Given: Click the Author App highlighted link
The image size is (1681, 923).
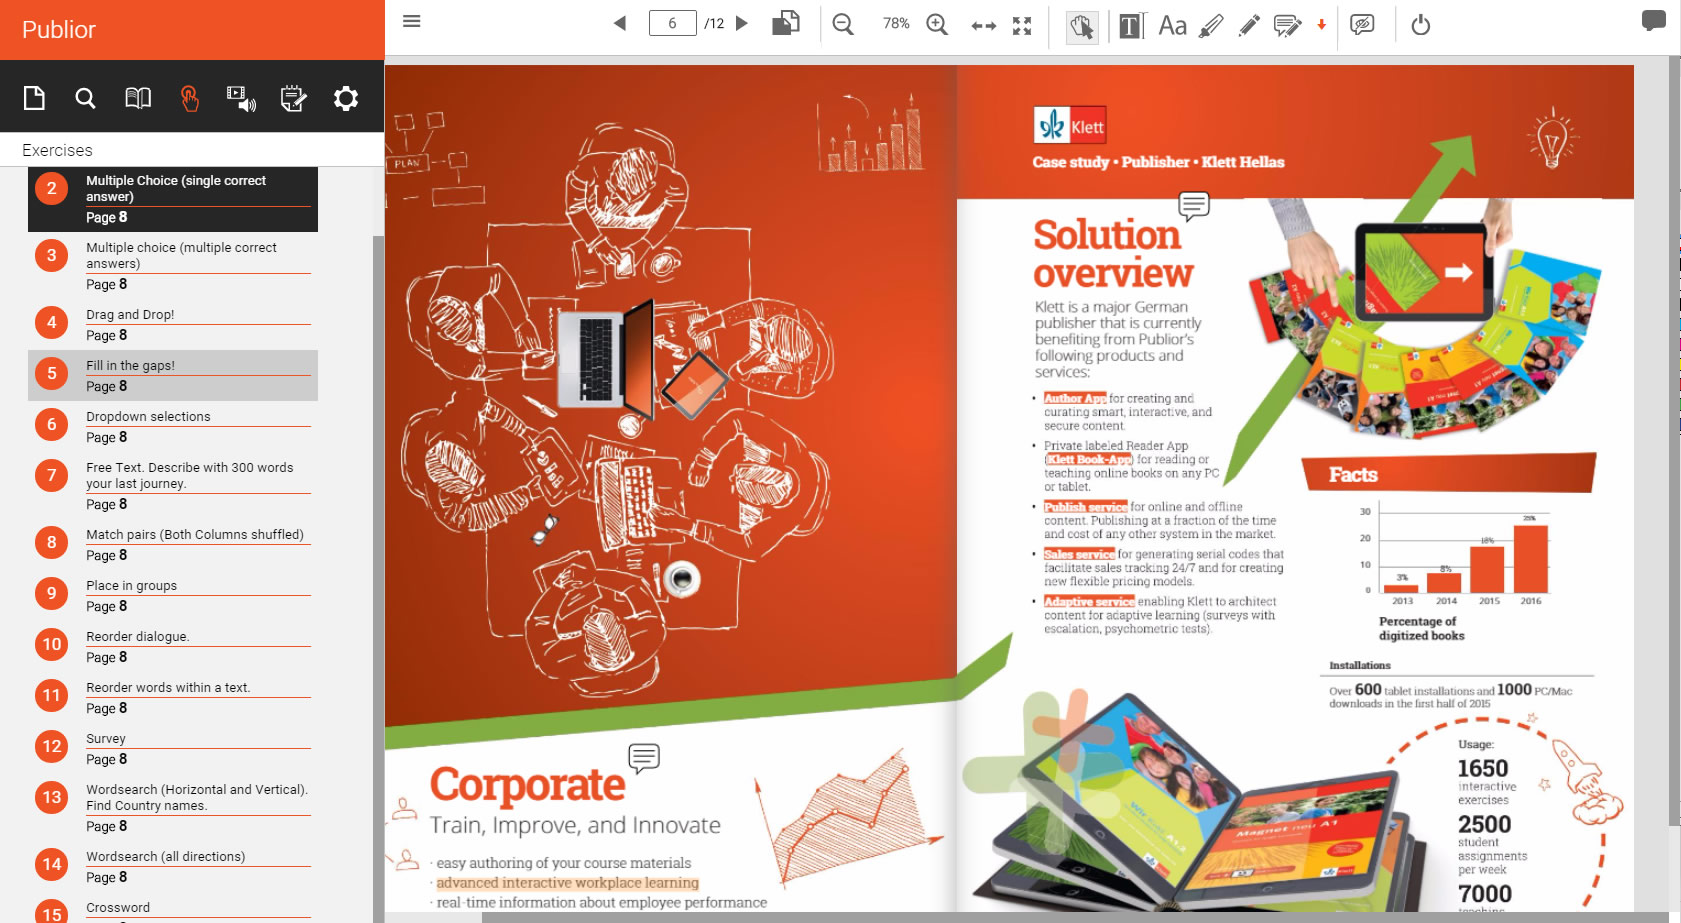Looking at the screenshot, I should [1075, 398].
